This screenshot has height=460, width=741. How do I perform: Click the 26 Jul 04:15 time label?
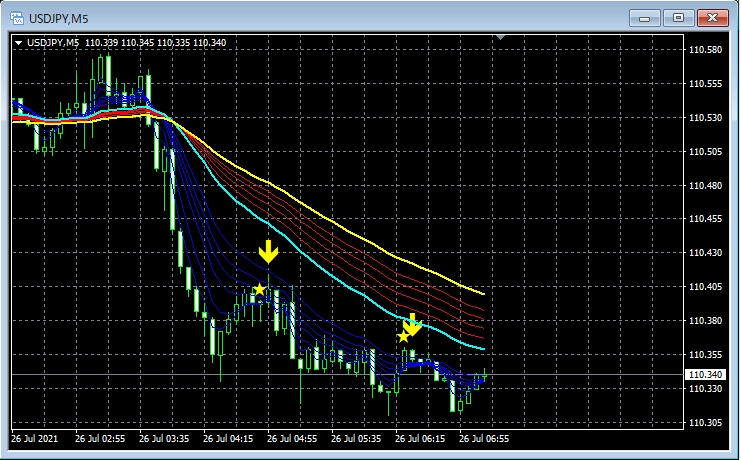click(x=228, y=439)
